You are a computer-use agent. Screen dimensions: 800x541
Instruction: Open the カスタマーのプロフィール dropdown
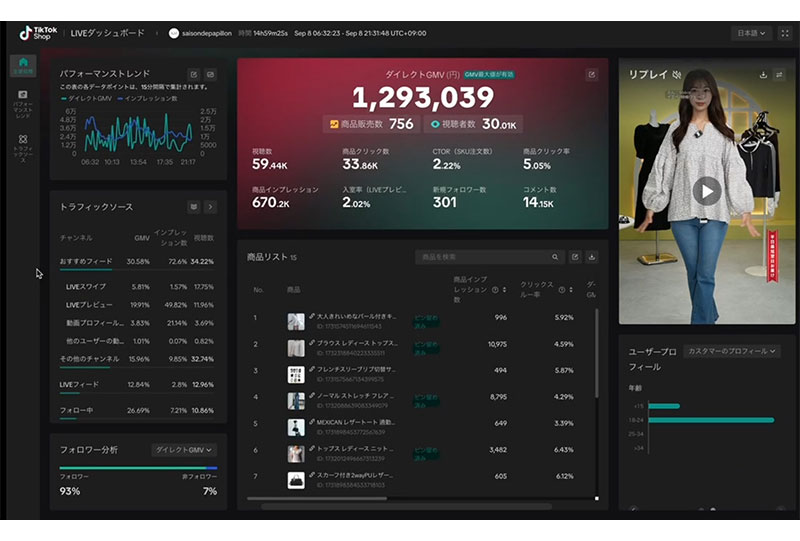click(733, 351)
